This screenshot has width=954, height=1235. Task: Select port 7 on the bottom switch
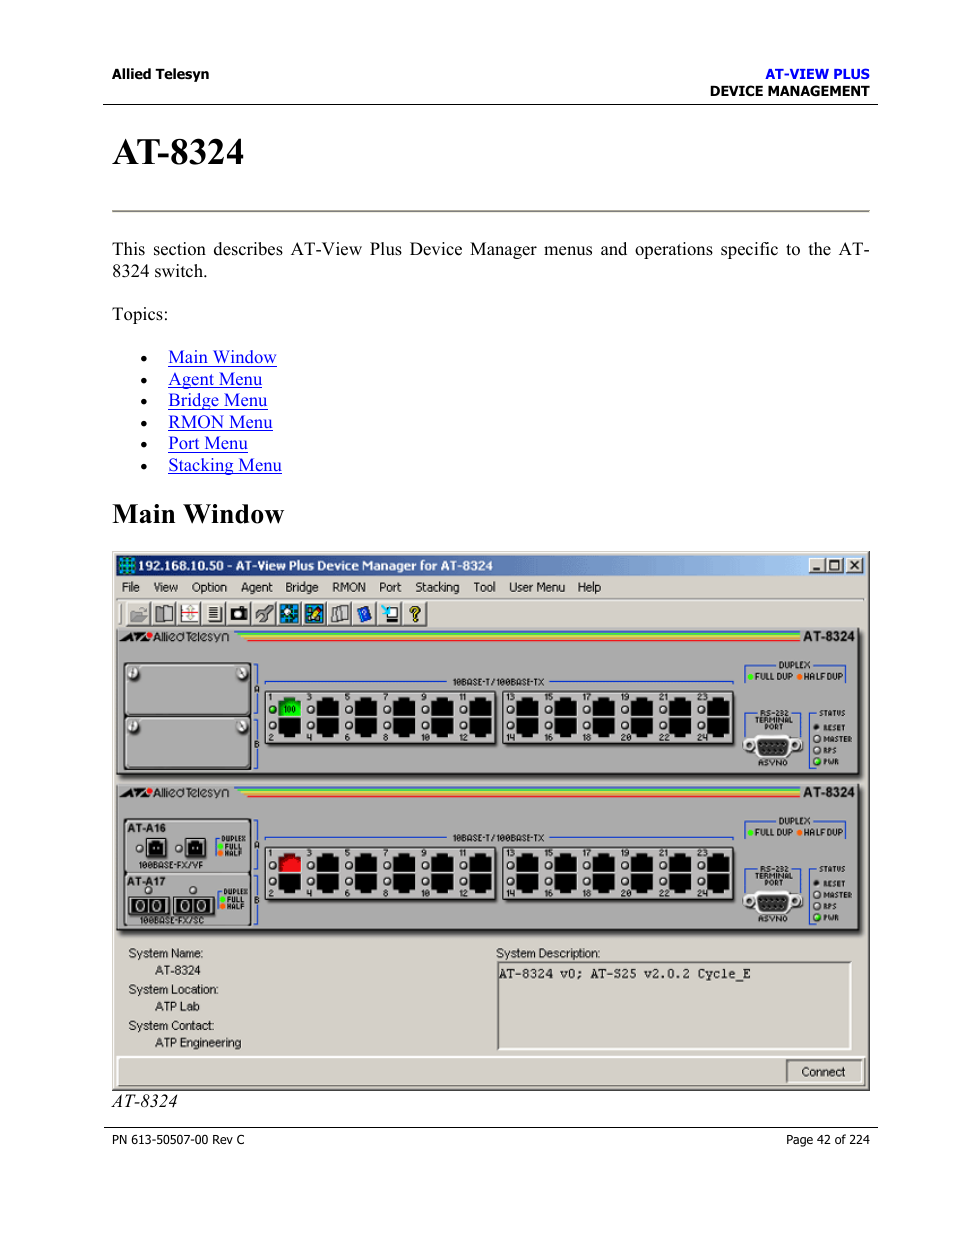[x=404, y=864]
